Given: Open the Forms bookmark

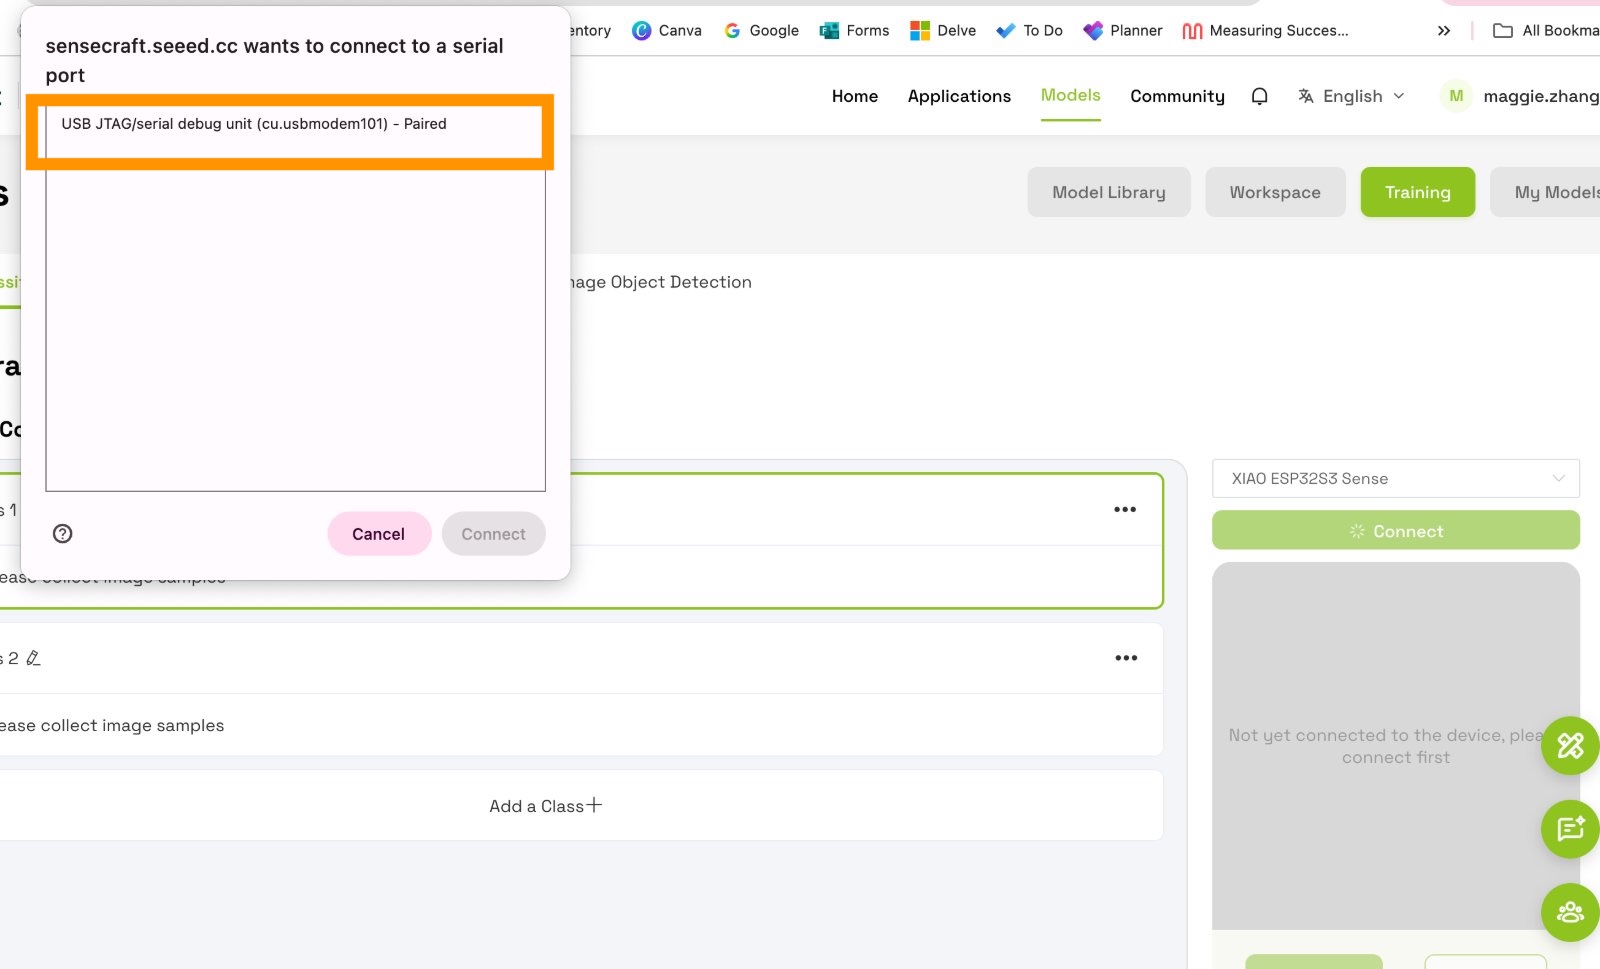Looking at the screenshot, I should [855, 31].
